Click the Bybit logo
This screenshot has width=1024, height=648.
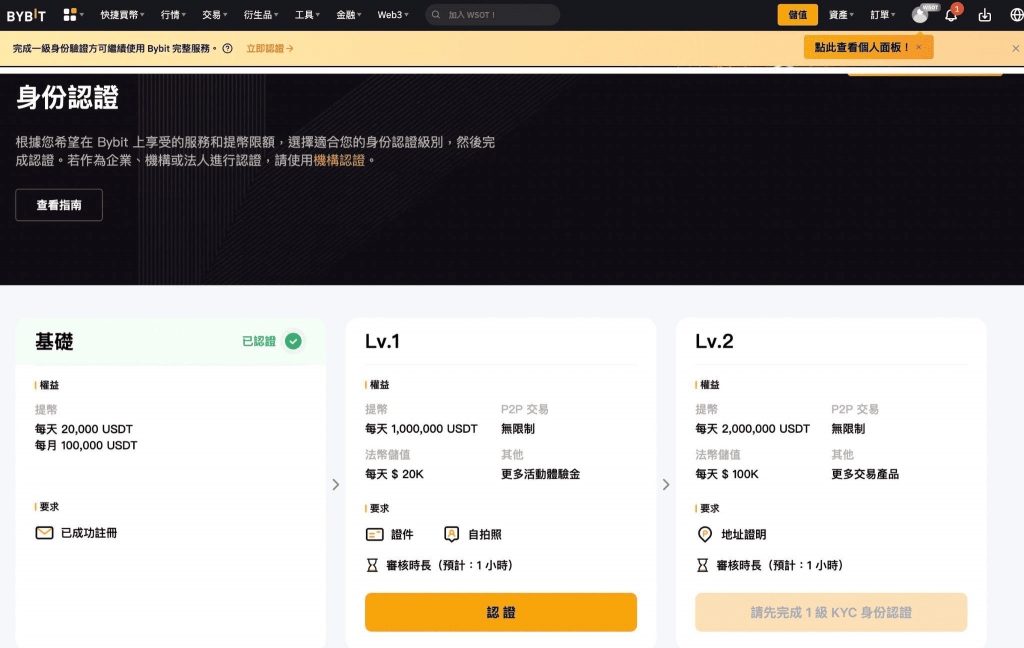pyautogui.click(x=26, y=15)
